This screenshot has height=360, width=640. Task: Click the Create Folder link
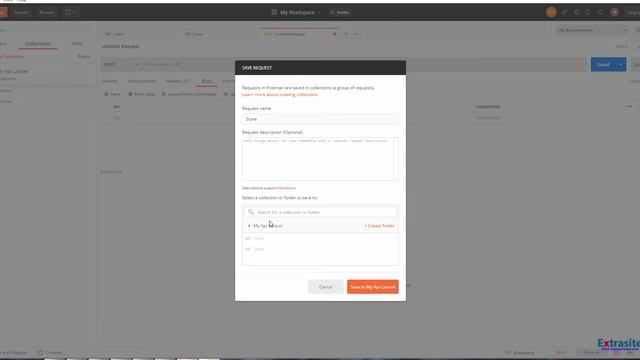(380, 226)
